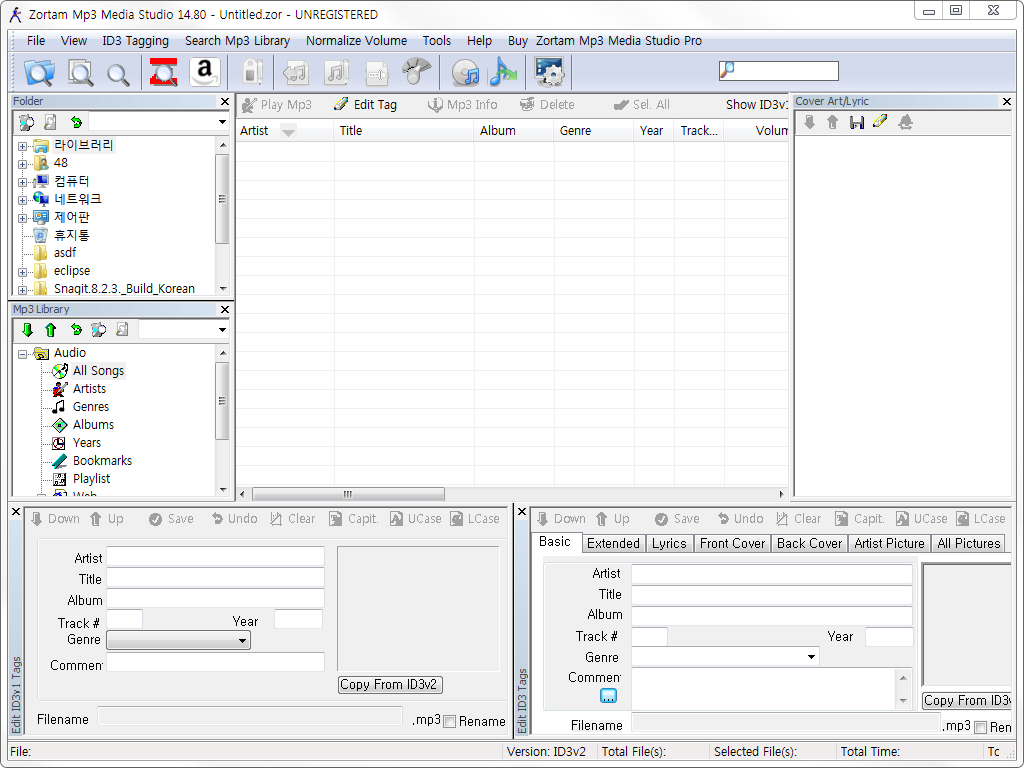The width and height of the screenshot is (1024, 768).
Task: Switch to the Extended tab
Action: pyautogui.click(x=613, y=543)
